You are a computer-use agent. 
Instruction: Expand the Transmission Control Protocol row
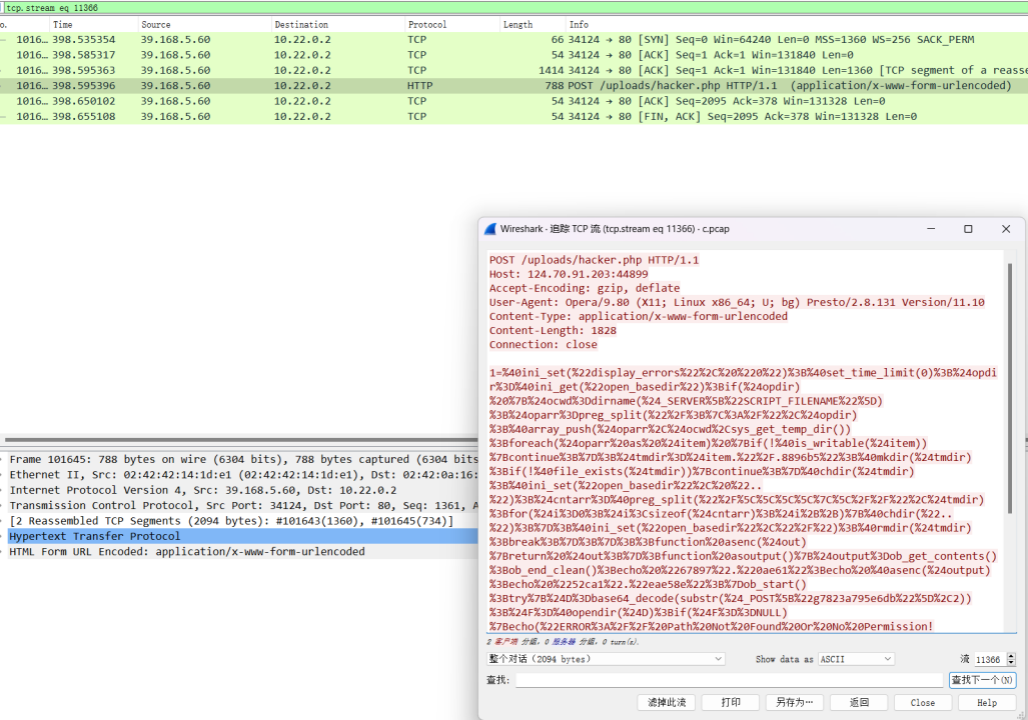click(4, 506)
